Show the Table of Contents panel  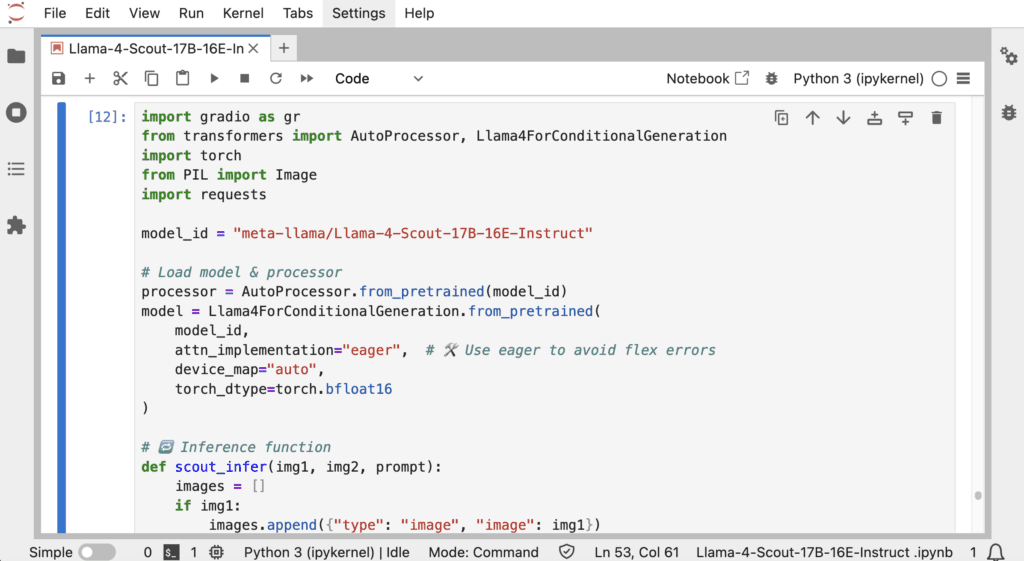point(16,169)
